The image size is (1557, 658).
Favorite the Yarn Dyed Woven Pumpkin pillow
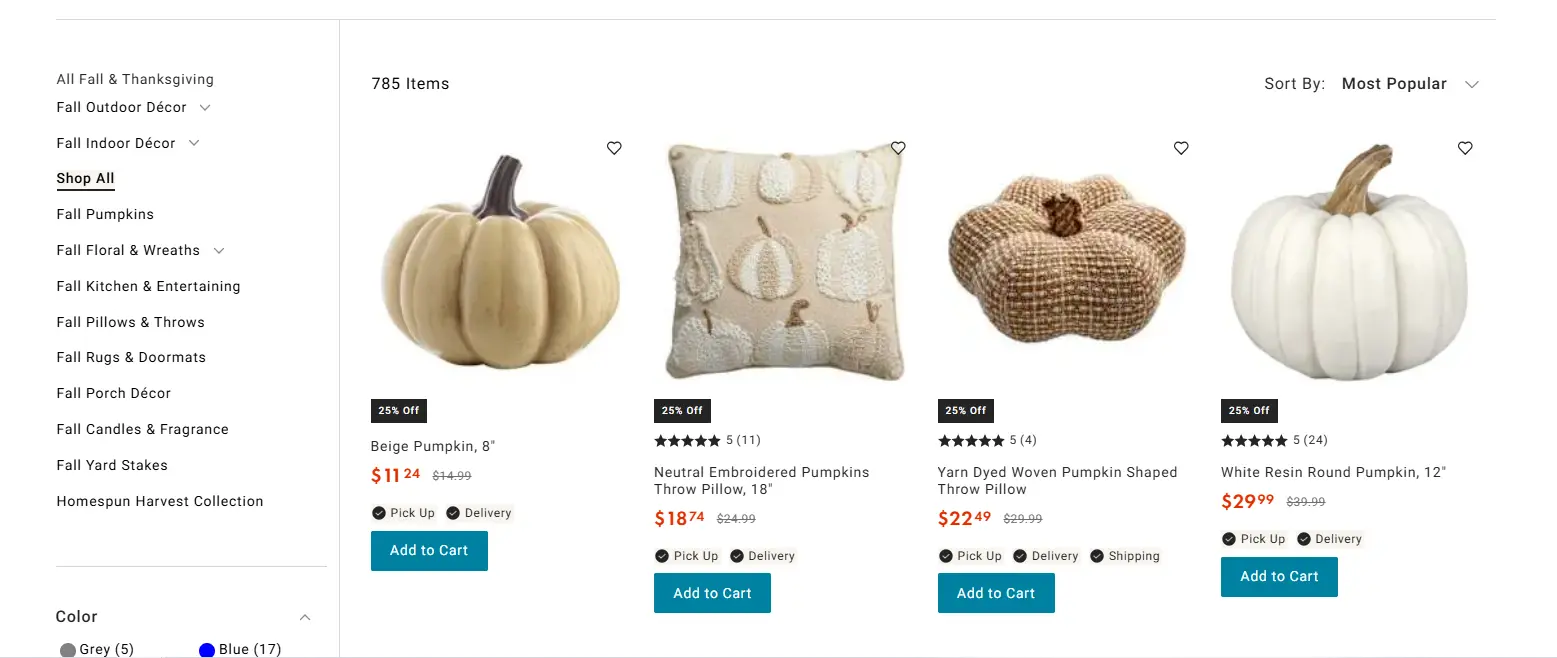point(1180,147)
